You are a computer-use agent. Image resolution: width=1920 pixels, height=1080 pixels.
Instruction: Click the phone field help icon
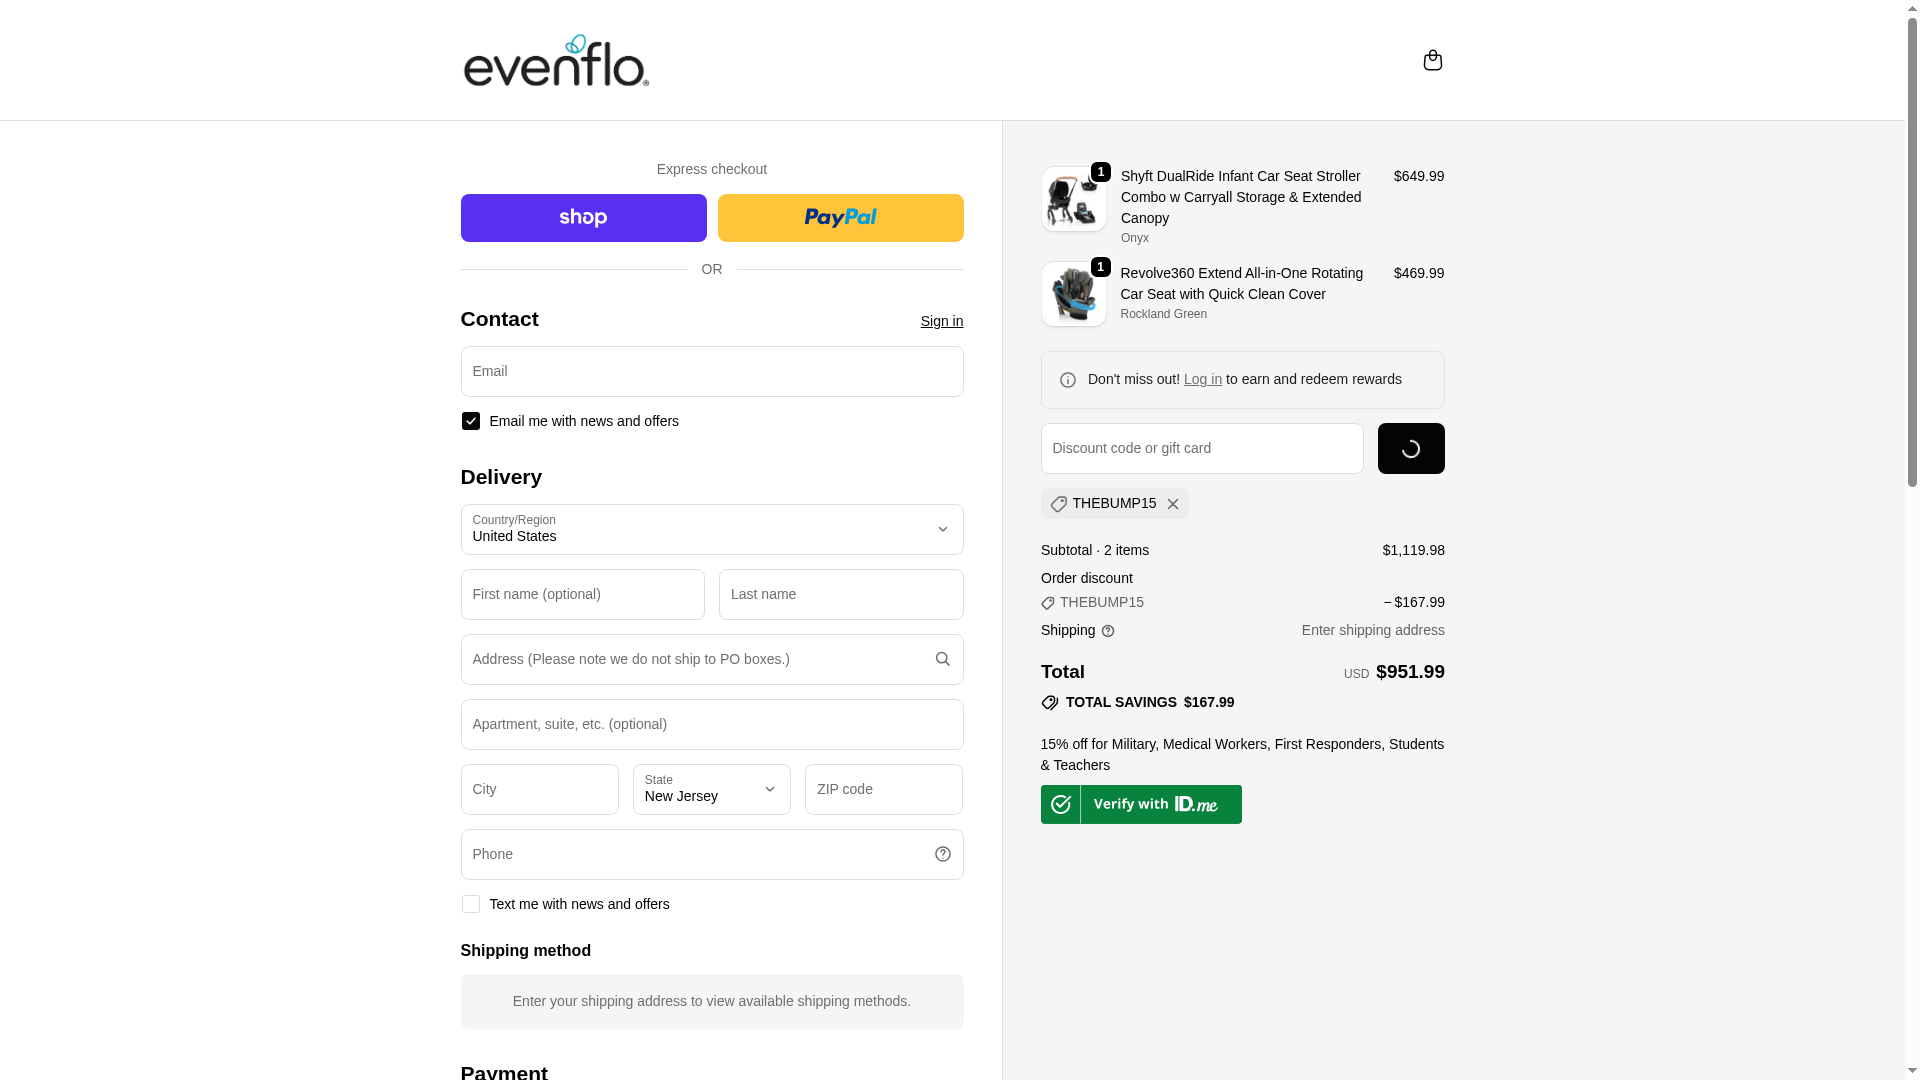[x=942, y=854]
